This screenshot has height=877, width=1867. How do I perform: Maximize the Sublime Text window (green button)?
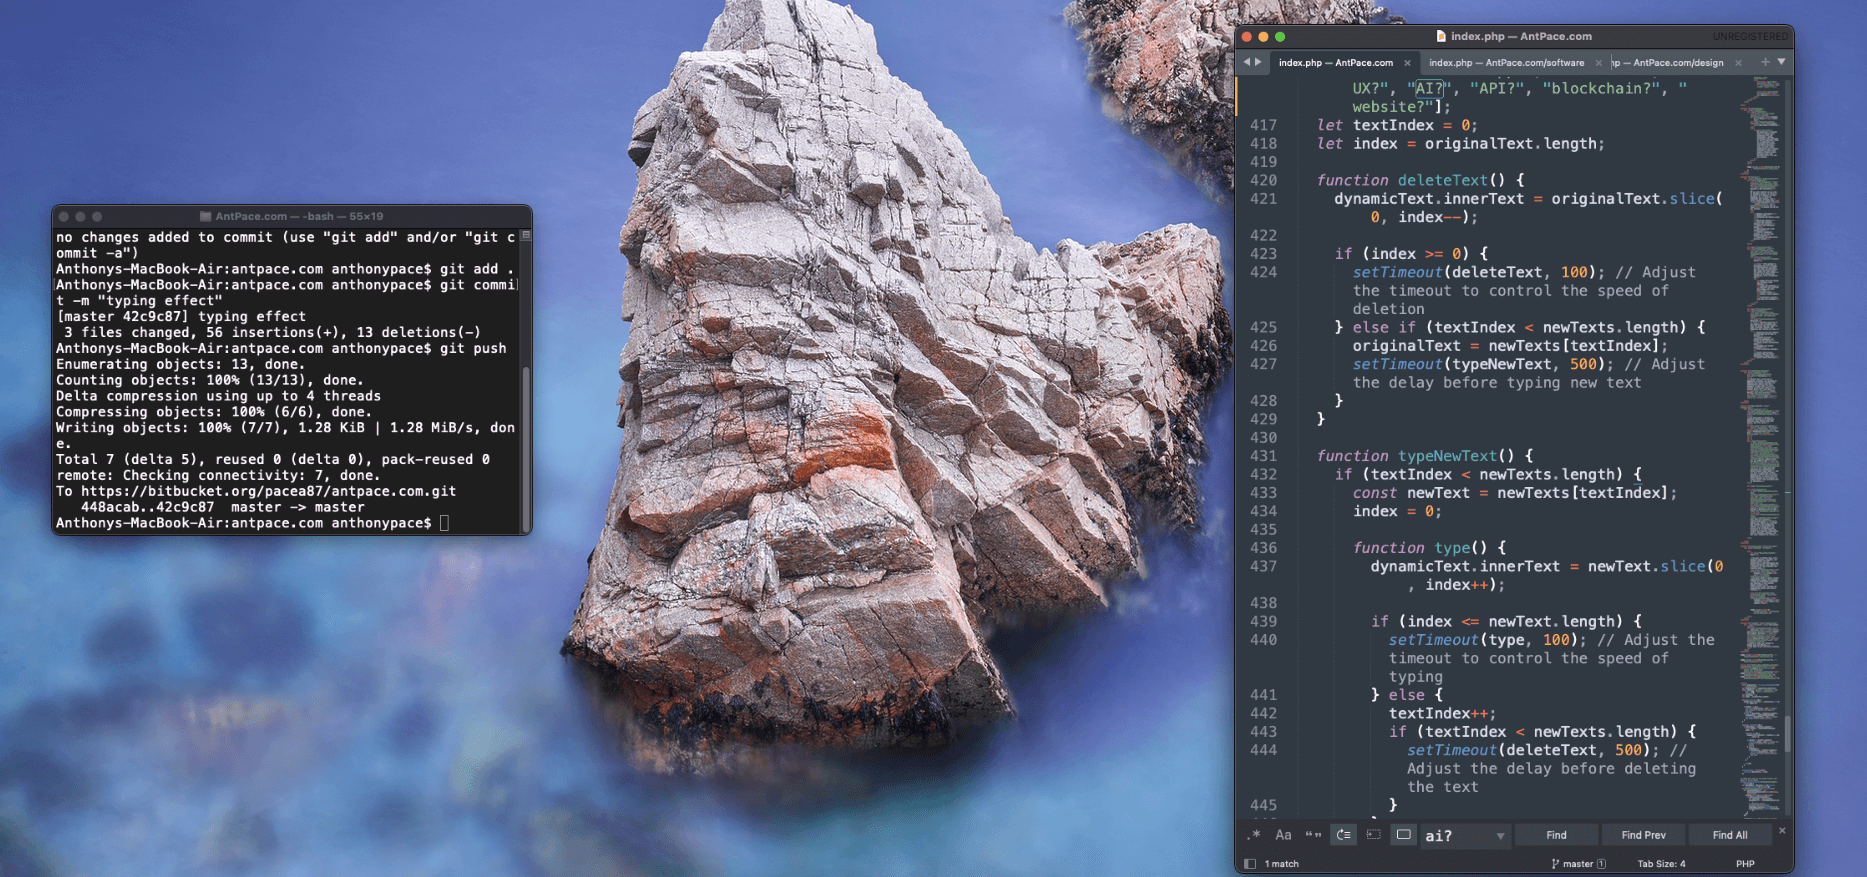(x=1280, y=36)
